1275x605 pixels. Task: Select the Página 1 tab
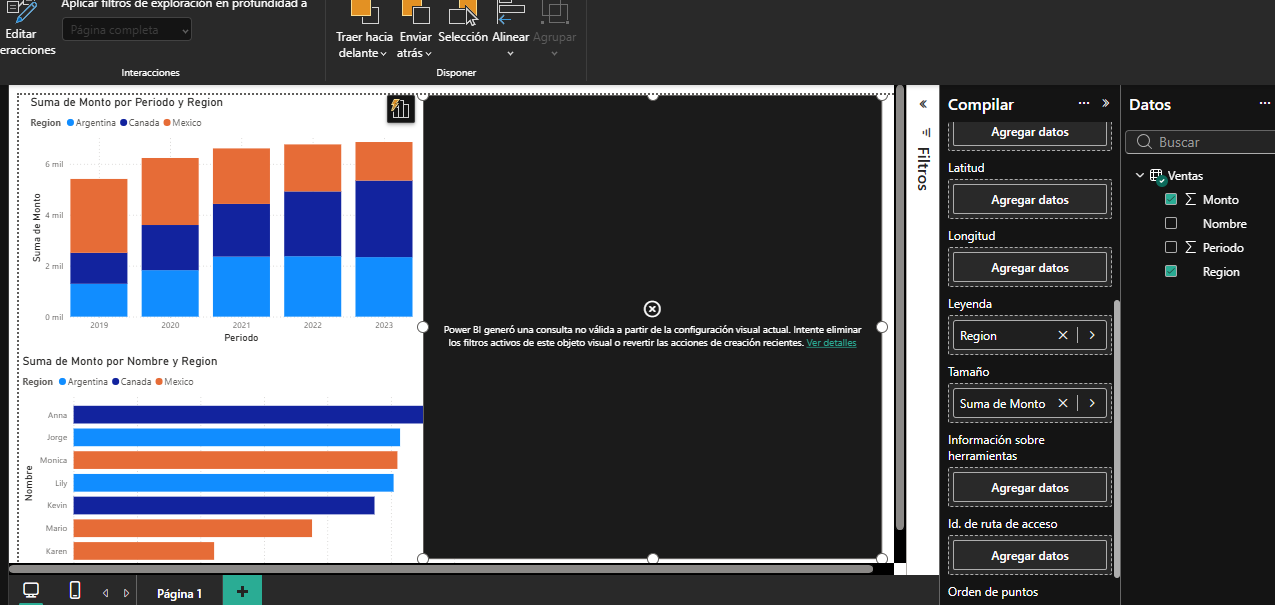pyautogui.click(x=179, y=593)
